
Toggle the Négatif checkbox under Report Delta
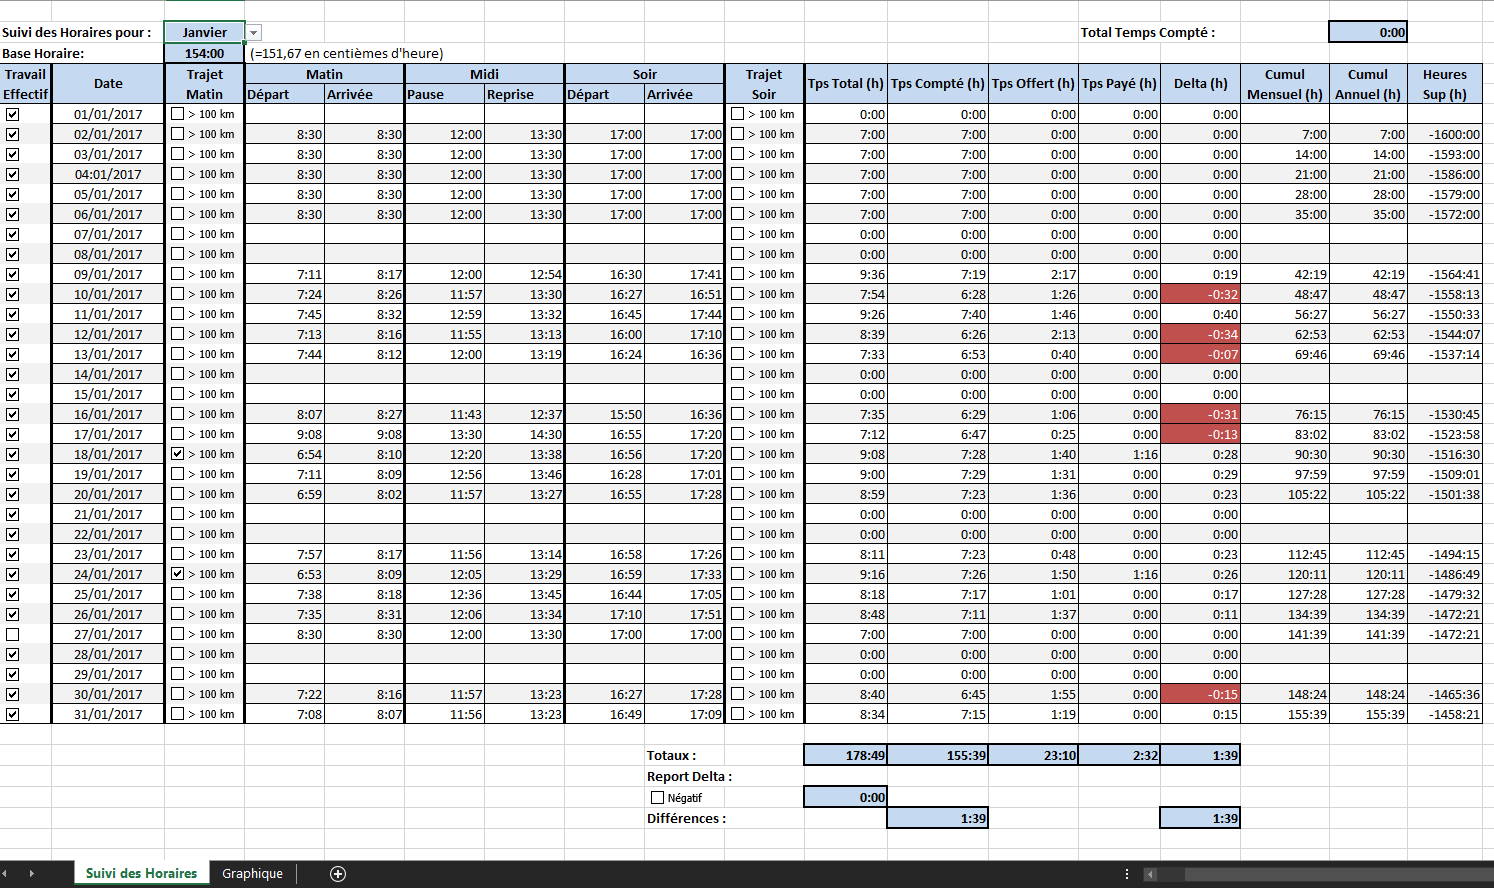point(657,798)
